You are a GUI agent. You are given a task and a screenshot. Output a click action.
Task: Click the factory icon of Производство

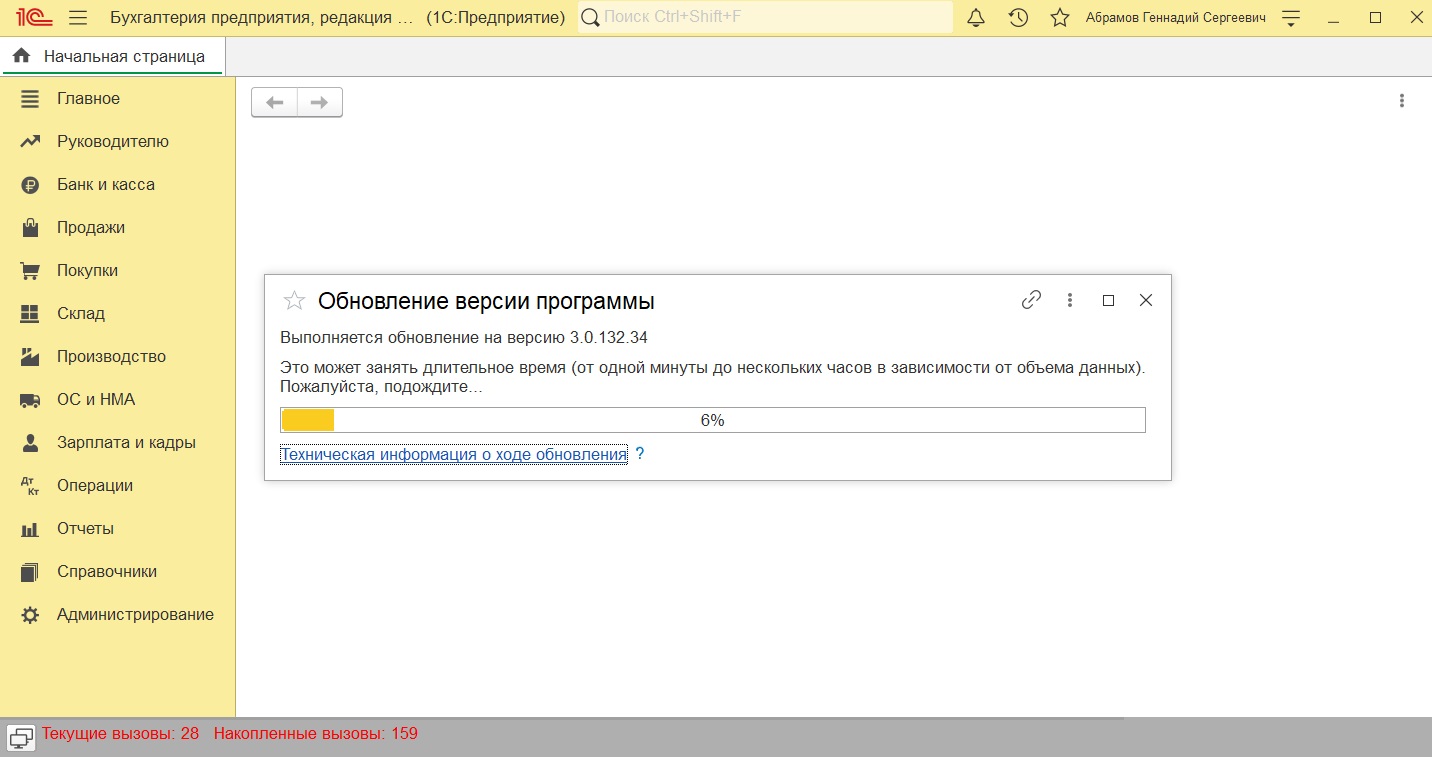point(30,357)
